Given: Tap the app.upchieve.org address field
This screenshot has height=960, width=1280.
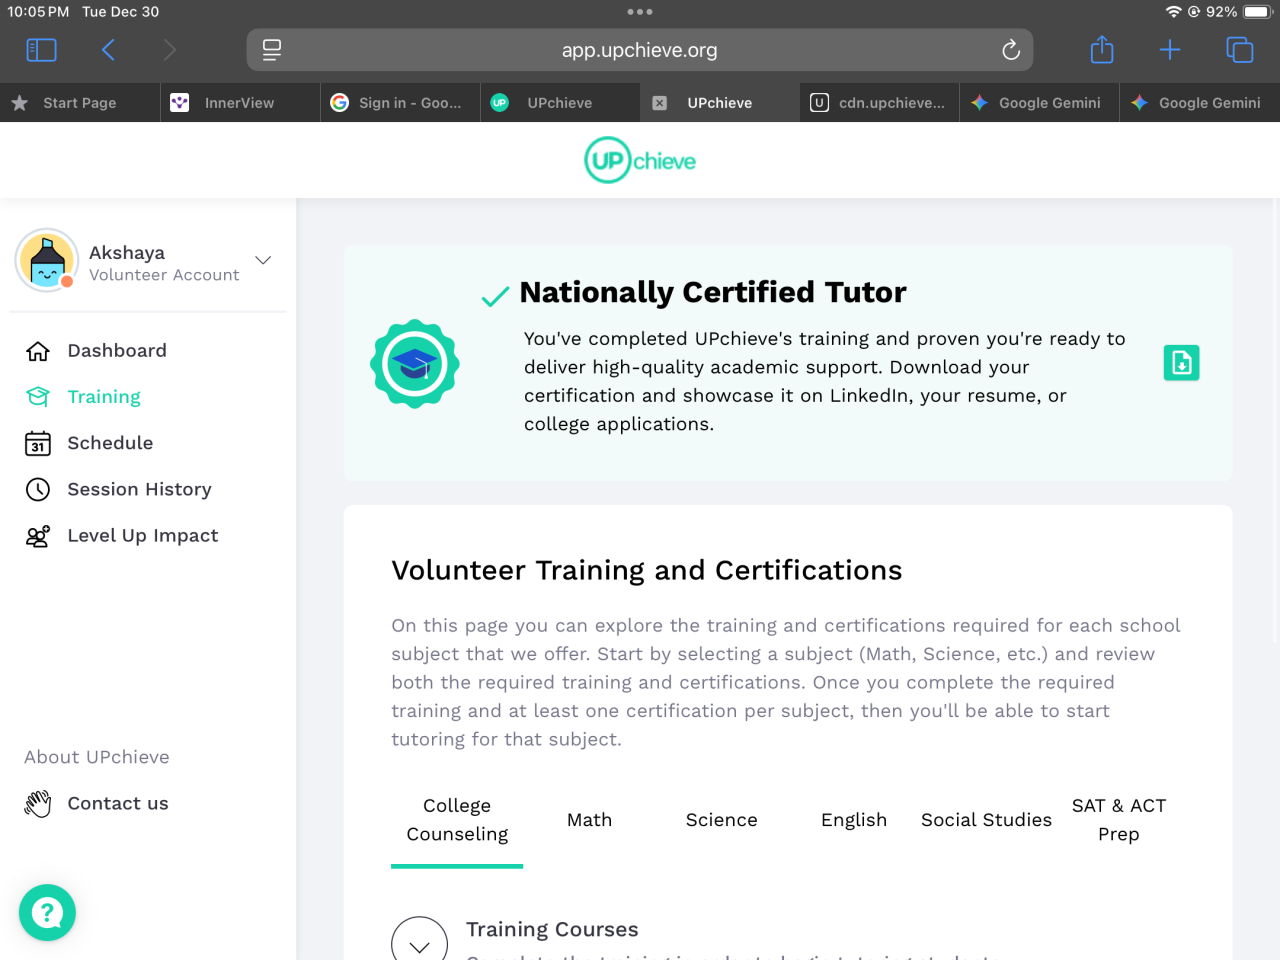Looking at the screenshot, I should tap(640, 50).
